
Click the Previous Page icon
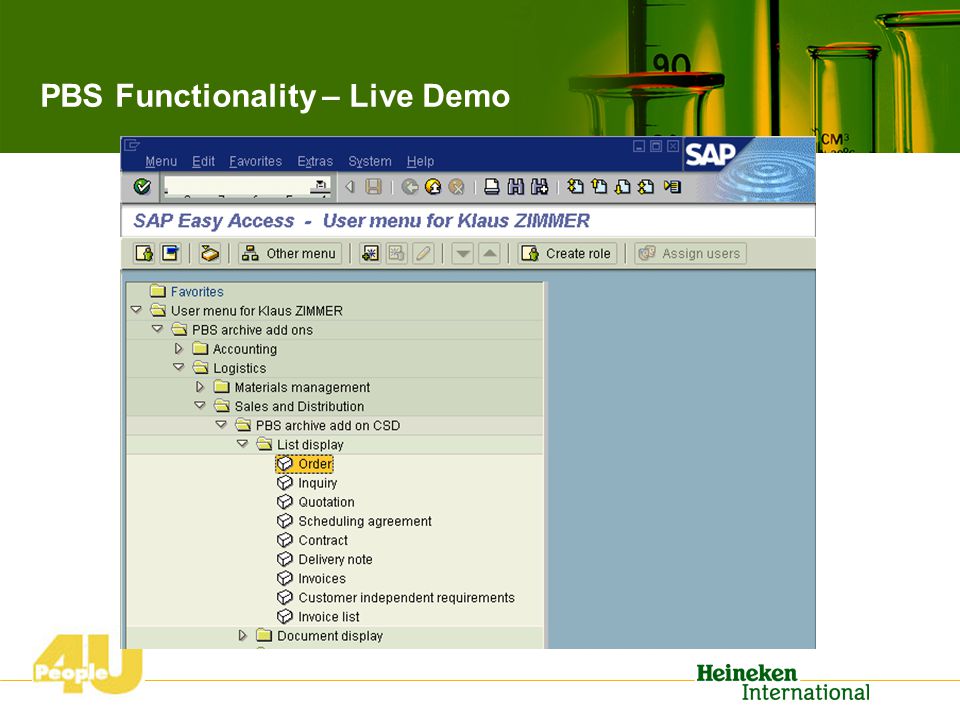(599, 186)
